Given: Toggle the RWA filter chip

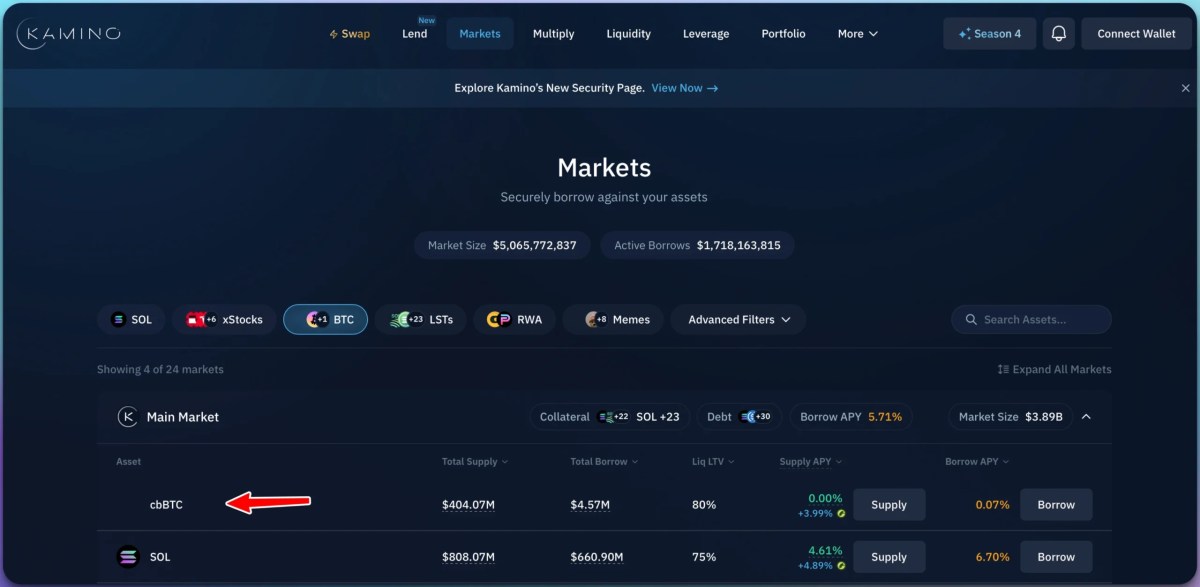Looking at the screenshot, I should pyautogui.click(x=514, y=320).
